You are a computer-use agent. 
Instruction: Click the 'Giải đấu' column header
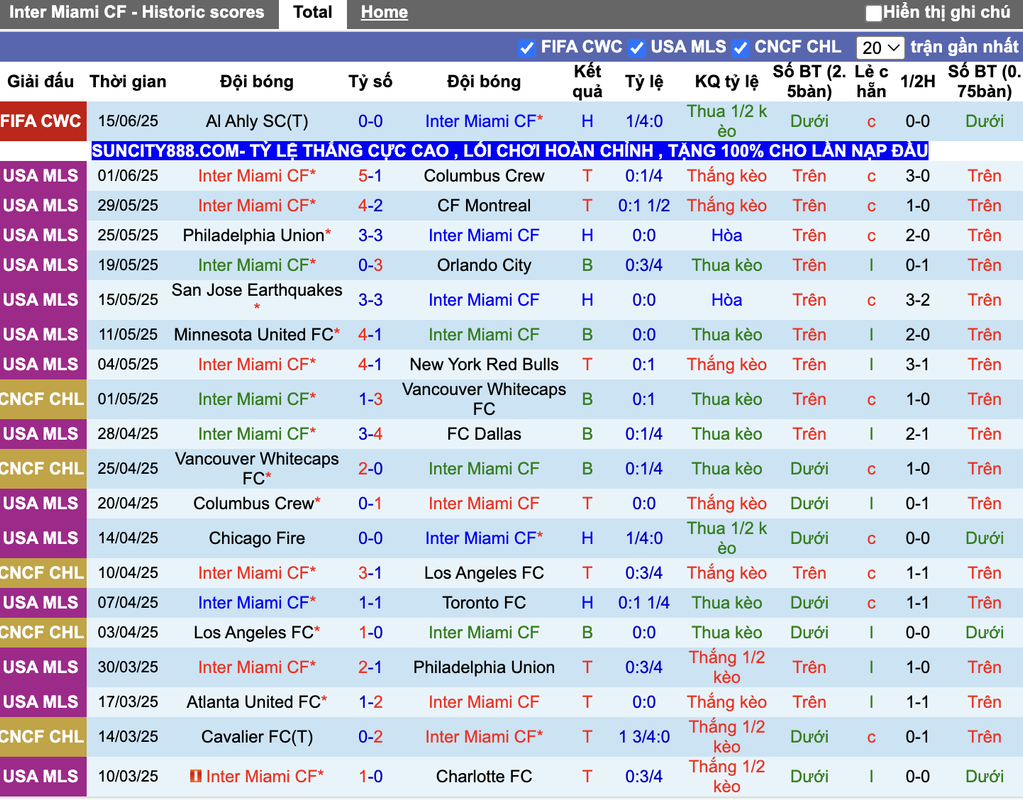click(x=40, y=82)
